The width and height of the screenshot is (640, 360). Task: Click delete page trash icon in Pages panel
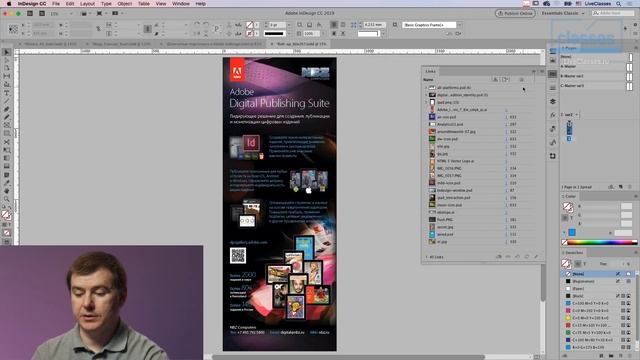630,187
